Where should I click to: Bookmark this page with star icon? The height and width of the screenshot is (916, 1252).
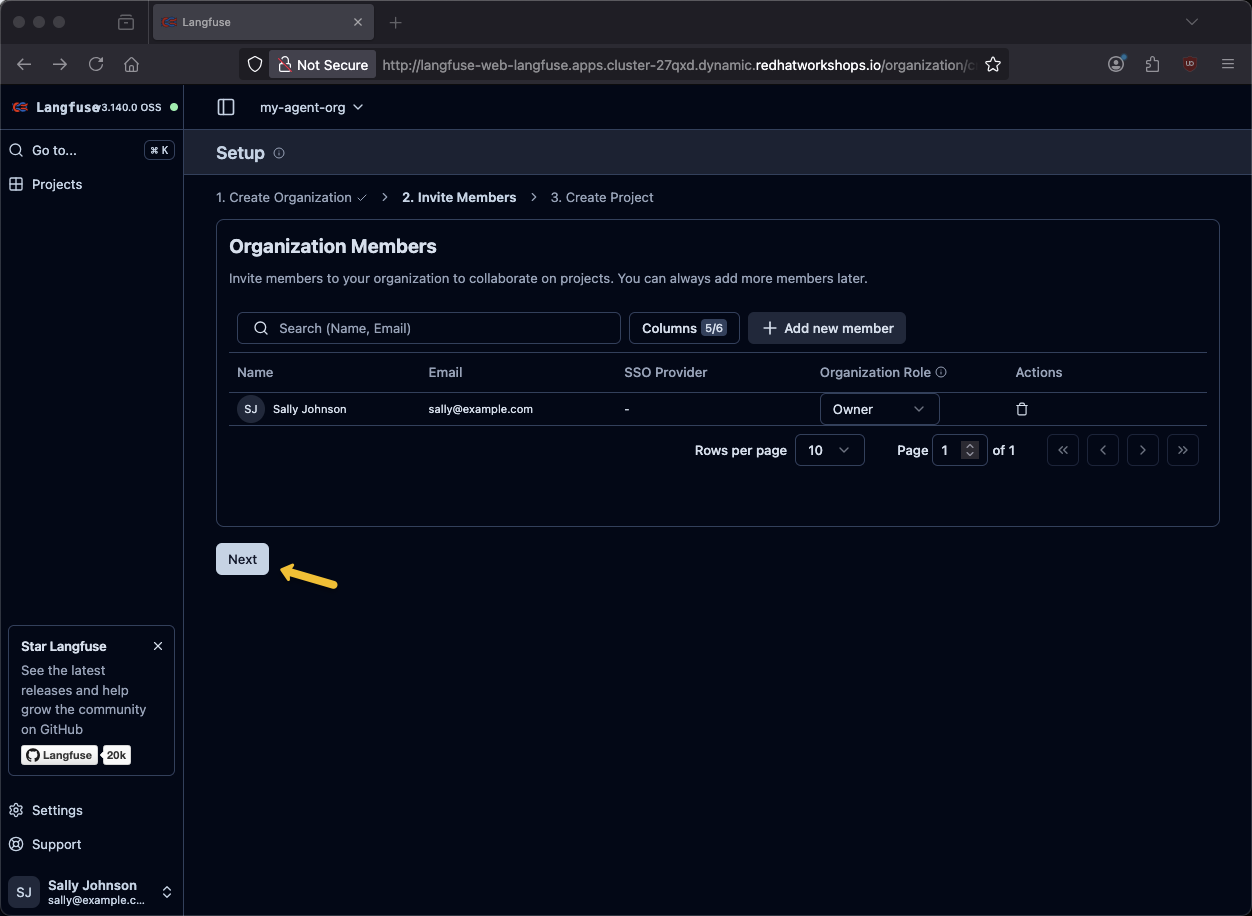993,64
